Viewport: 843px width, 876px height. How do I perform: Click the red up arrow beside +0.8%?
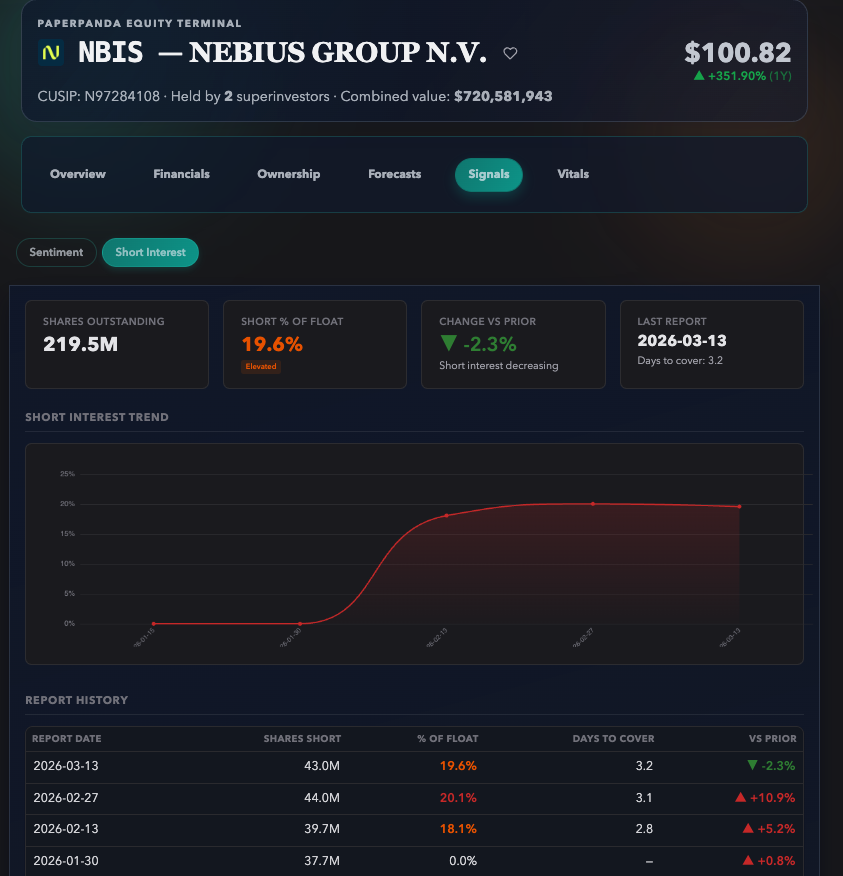pyautogui.click(x=748, y=860)
